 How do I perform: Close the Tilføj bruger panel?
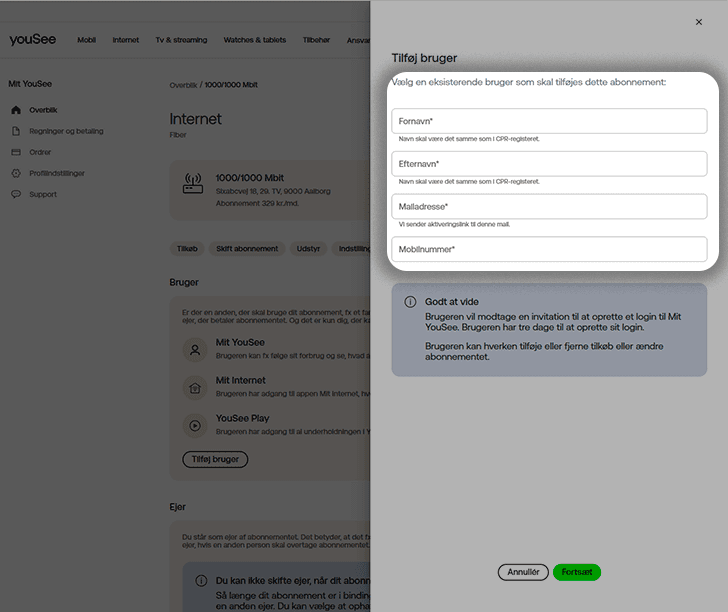click(698, 21)
